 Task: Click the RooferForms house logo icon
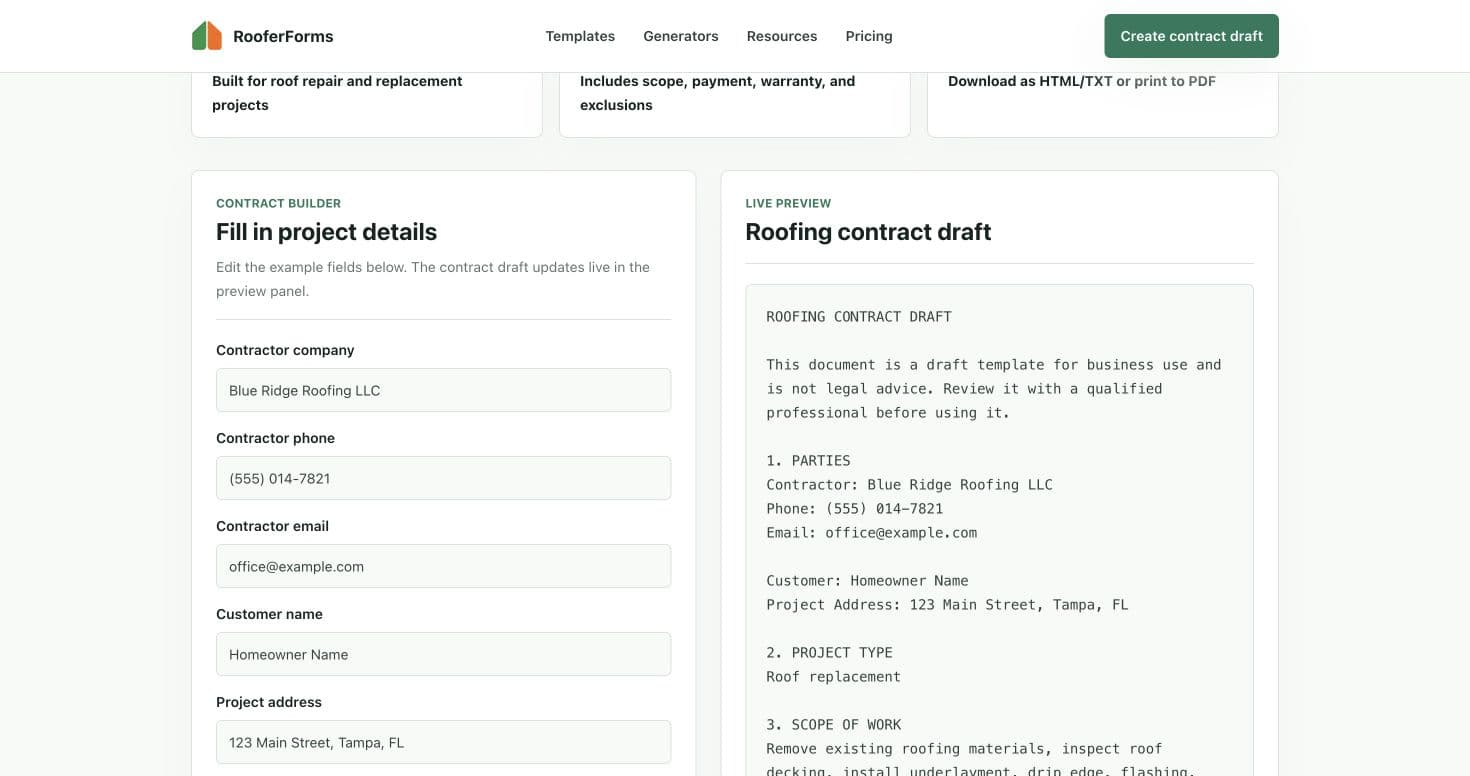coord(207,36)
